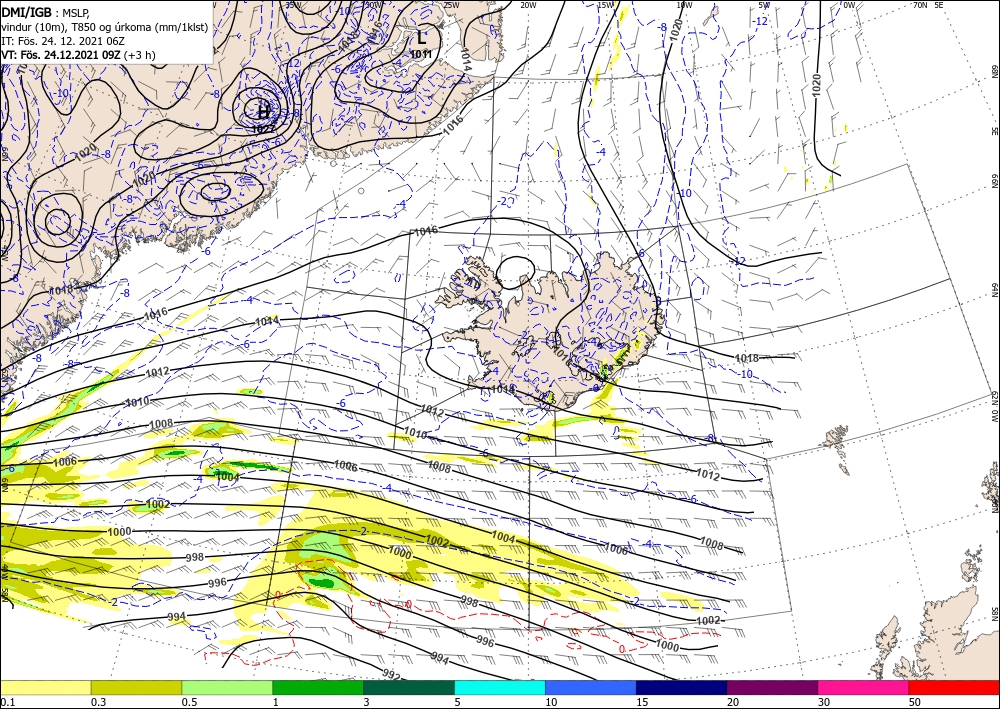Choose the navy 15–20 legend swatch

point(682,687)
